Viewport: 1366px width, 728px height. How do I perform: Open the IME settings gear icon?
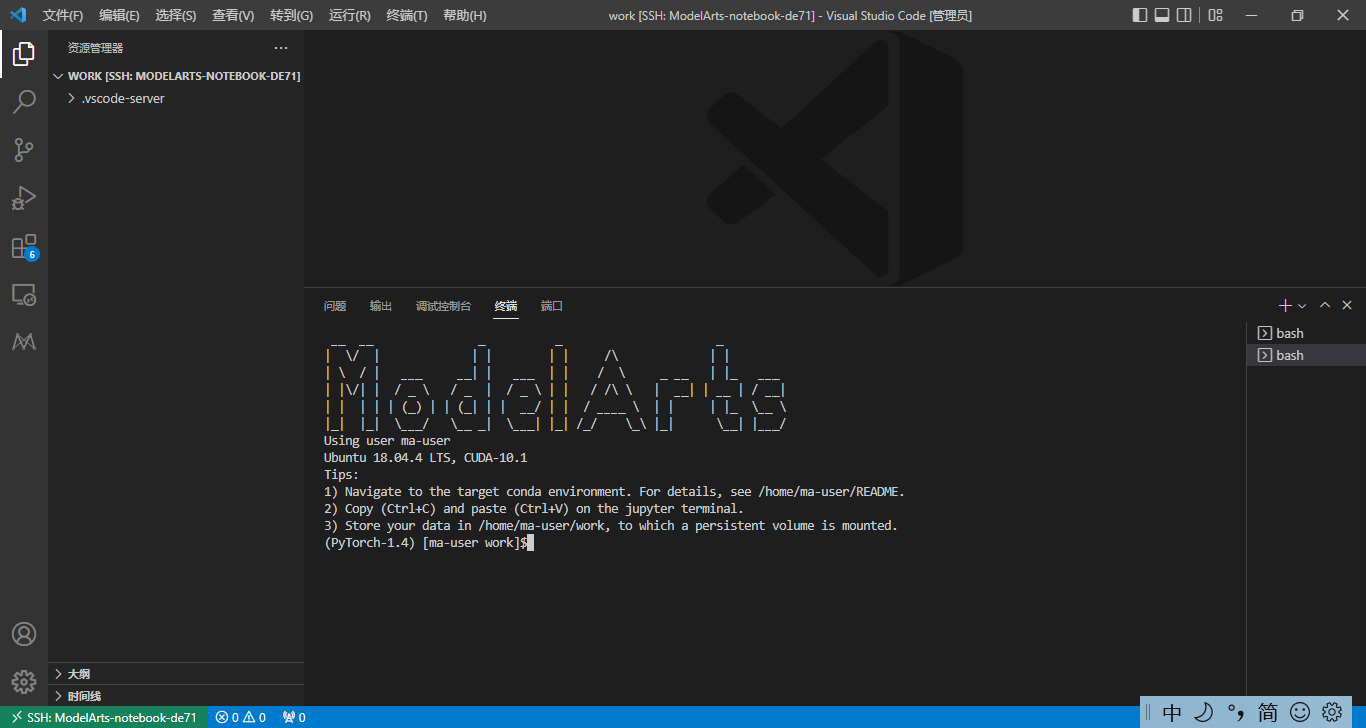tap(1332, 712)
